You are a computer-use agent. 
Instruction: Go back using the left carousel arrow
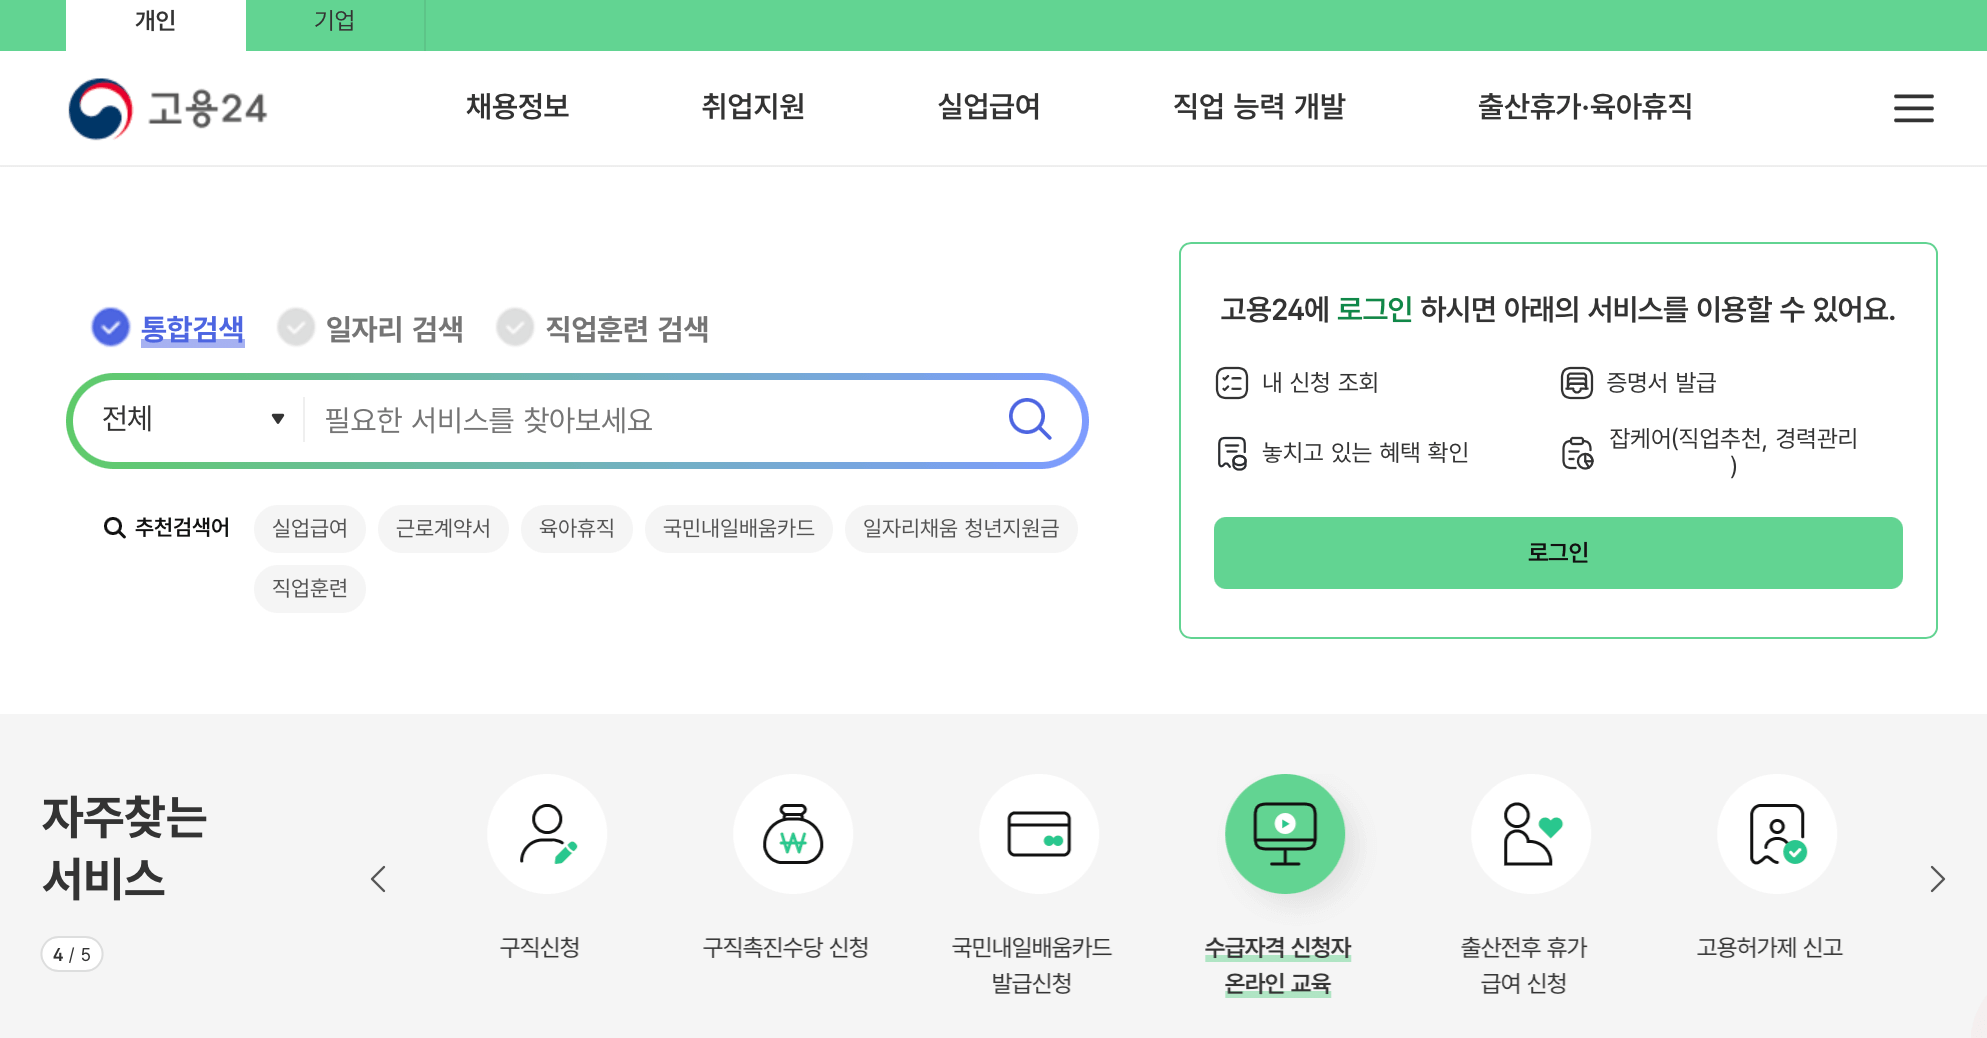pyautogui.click(x=378, y=880)
